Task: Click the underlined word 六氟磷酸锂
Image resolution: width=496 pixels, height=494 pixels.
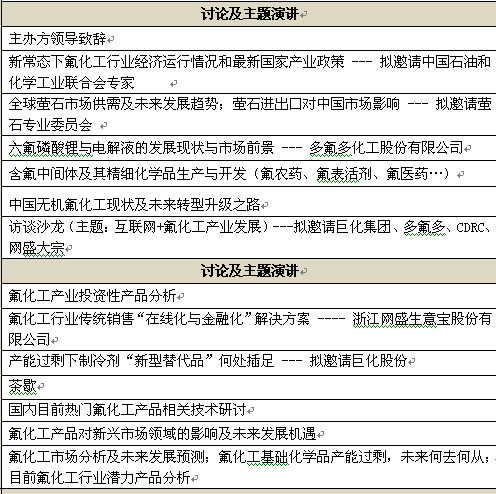Action: 50,148
